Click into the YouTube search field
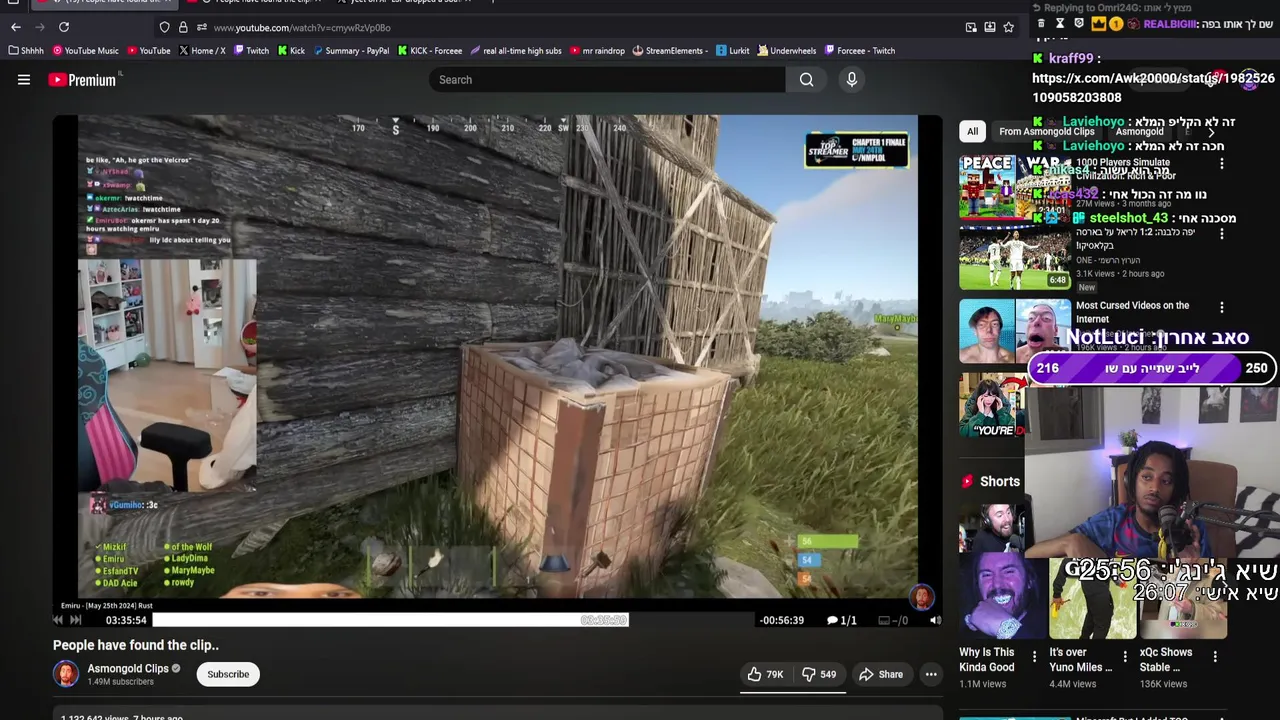The image size is (1280, 720). [608, 80]
